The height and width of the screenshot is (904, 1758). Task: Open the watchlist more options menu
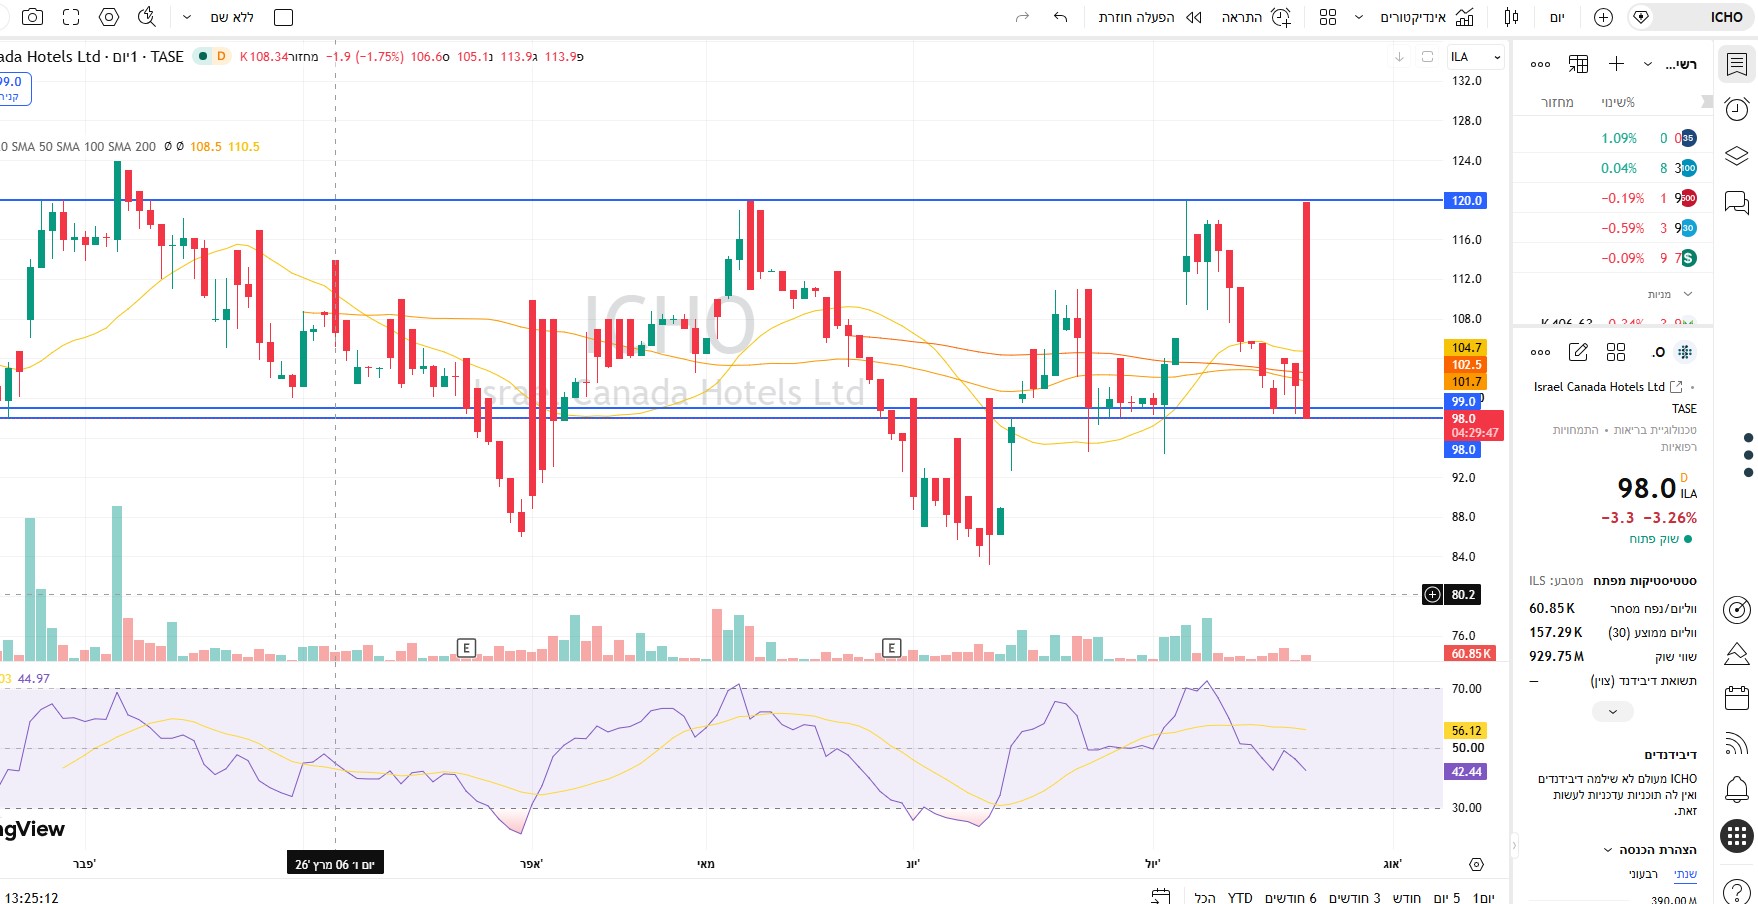(1540, 64)
